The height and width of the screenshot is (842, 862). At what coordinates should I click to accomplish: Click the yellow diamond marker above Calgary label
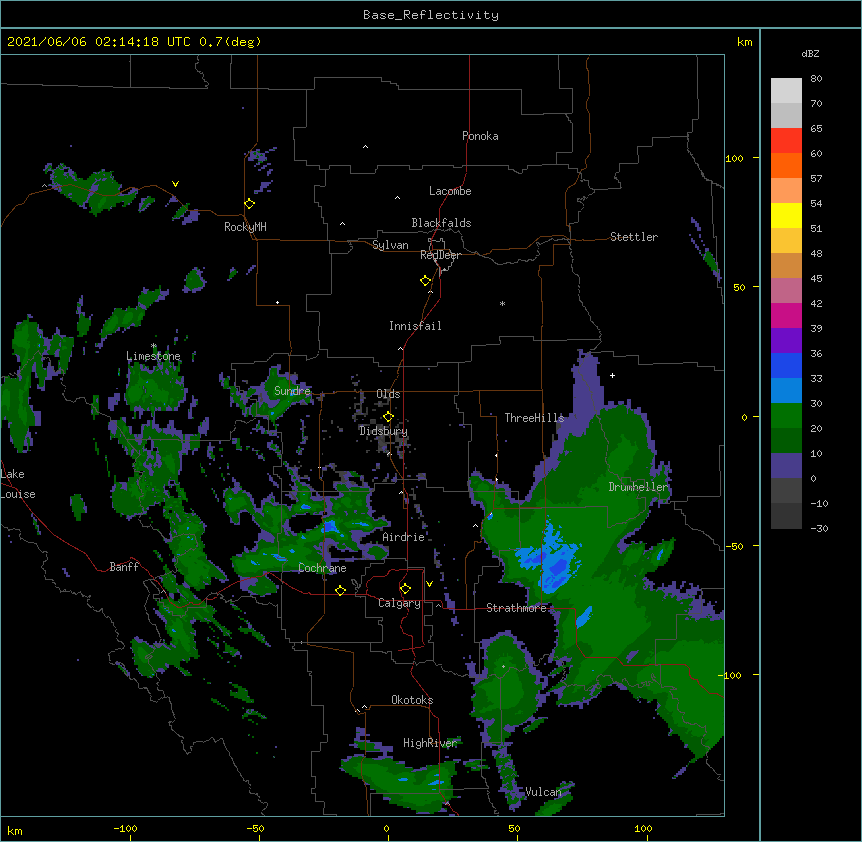pyautogui.click(x=405, y=589)
